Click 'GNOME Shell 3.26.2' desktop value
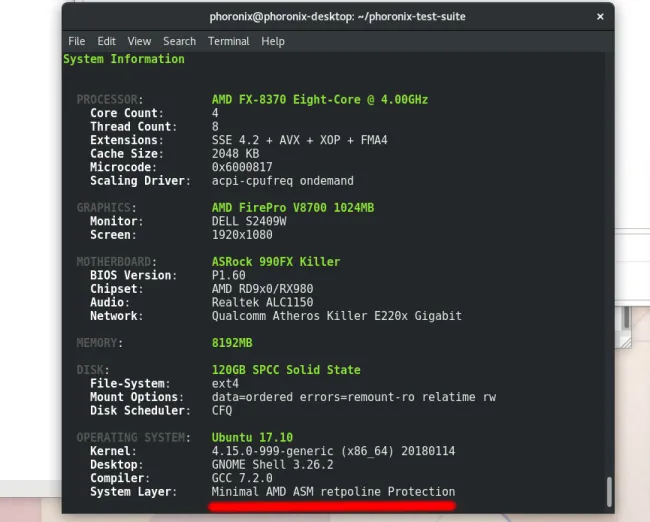The width and height of the screenshot is (650, 522). pyautogui.click(x=273, y=464)
